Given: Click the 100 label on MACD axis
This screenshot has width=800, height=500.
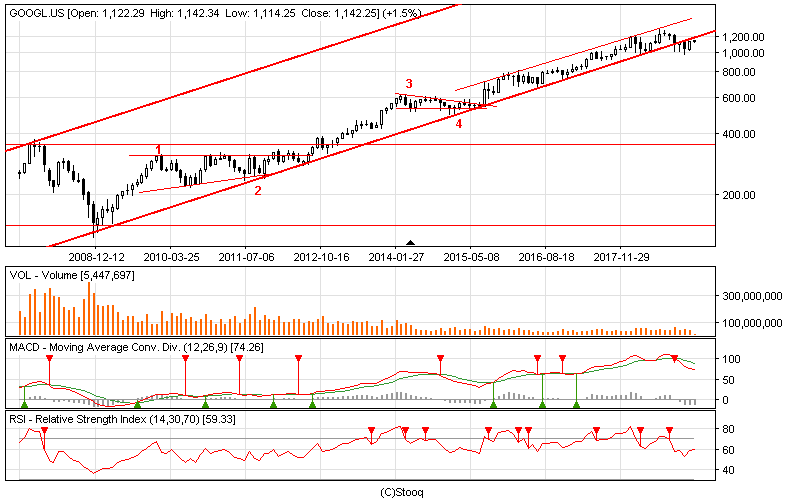Looking at the screenshot, I should (x=732, y=359).
